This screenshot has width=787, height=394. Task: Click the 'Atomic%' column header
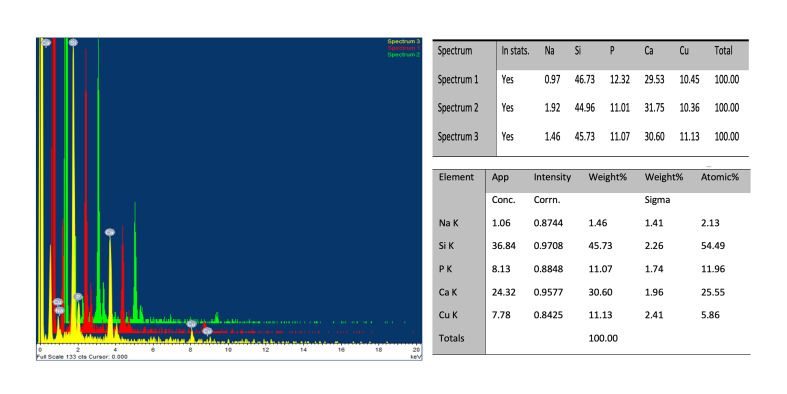(x=720, y=177)
